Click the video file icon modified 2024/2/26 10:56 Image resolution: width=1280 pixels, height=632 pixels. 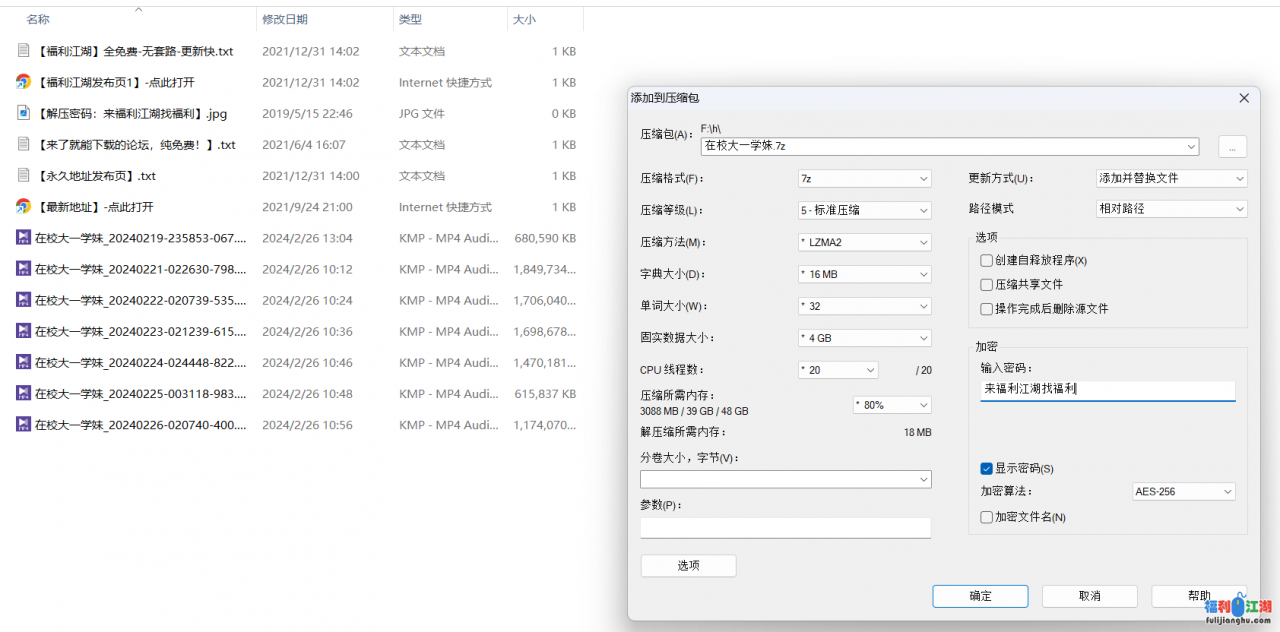point(23,425)
